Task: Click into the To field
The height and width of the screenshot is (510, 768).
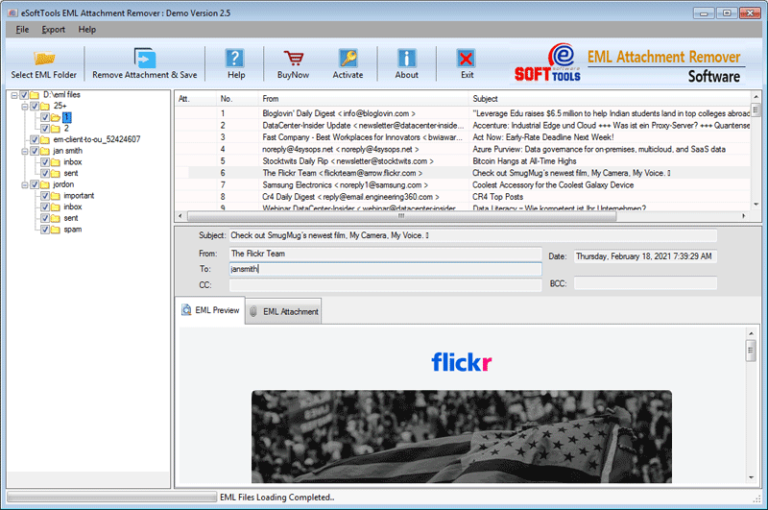Action: pos(385,269)
